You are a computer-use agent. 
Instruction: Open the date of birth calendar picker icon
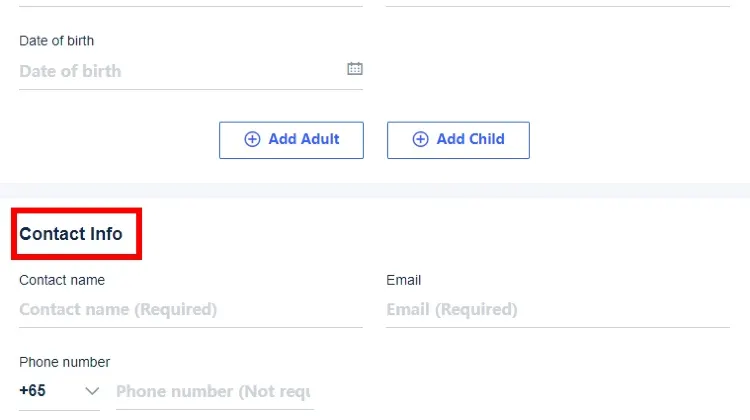point(354,69)
